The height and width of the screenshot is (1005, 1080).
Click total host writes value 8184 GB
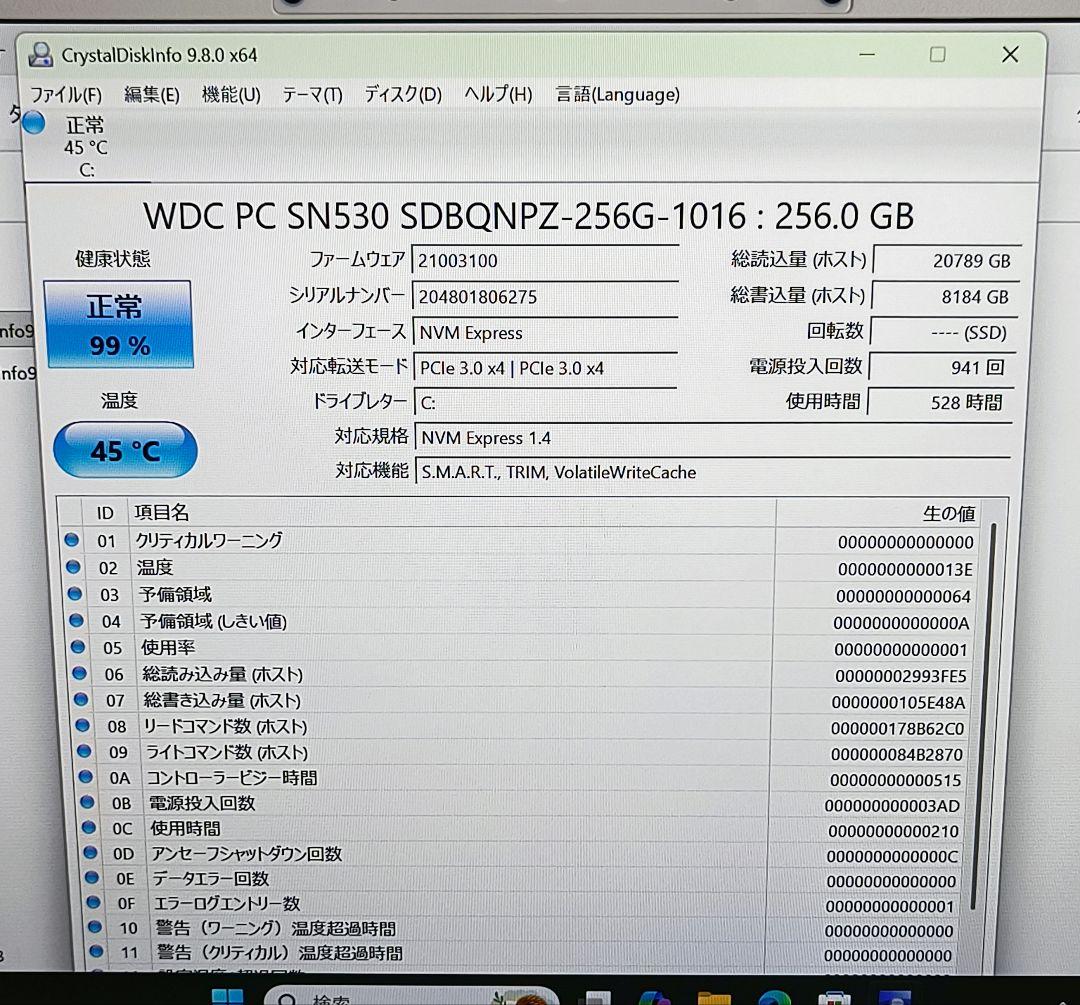(x=946, y=296)
